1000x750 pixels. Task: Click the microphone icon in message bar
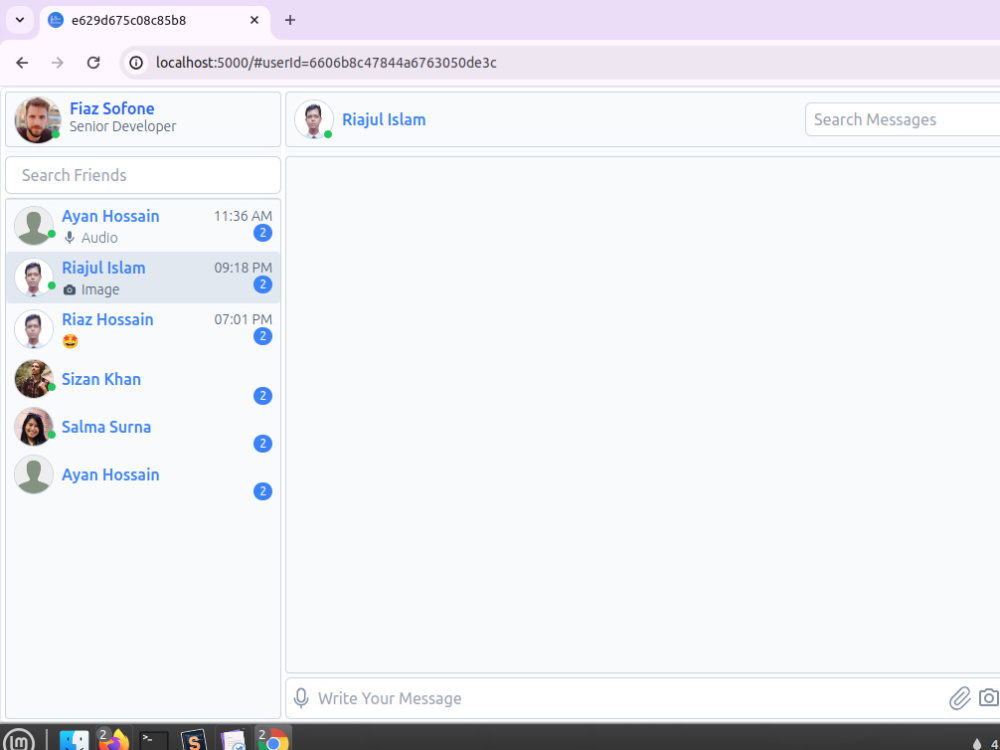(301, 698)
